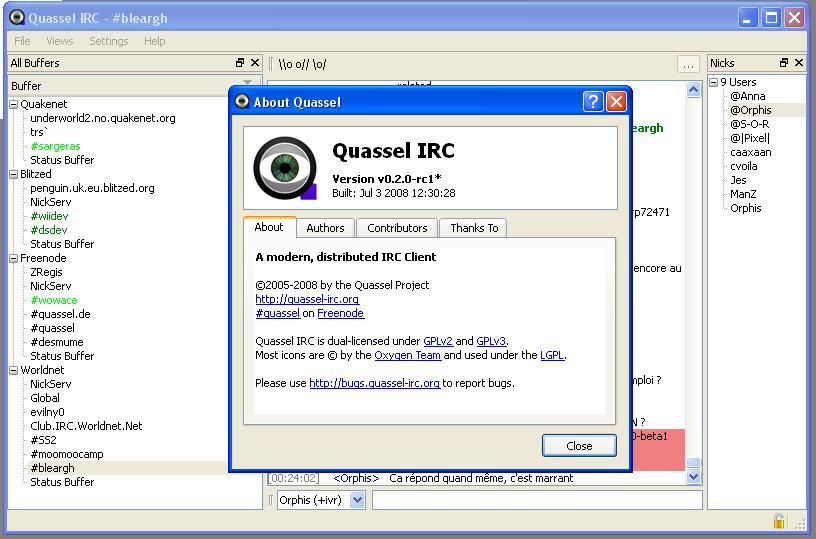816x539 pixels.
Task: Click the Buffer column header sort arrow
Action: click(248, 83)
